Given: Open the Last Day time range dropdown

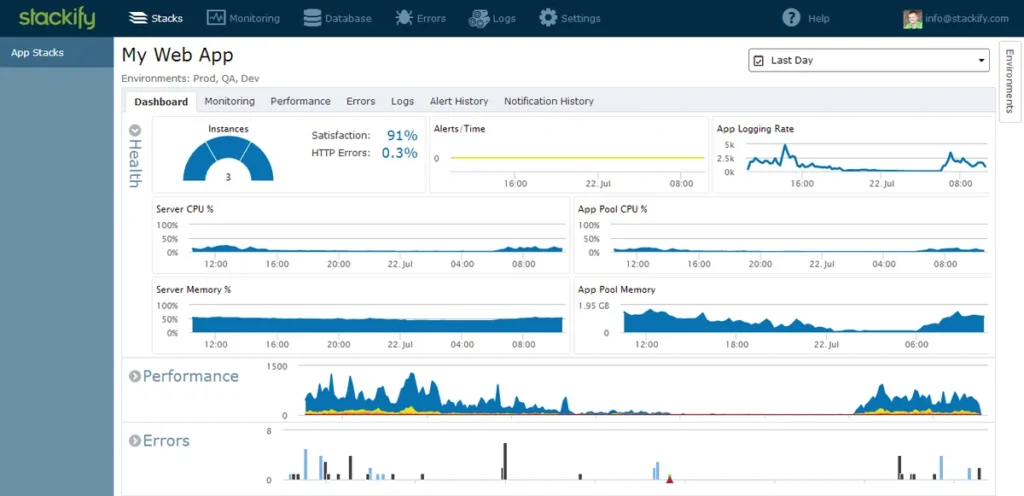Looking at the screenshot, I should tap(868, 61).
